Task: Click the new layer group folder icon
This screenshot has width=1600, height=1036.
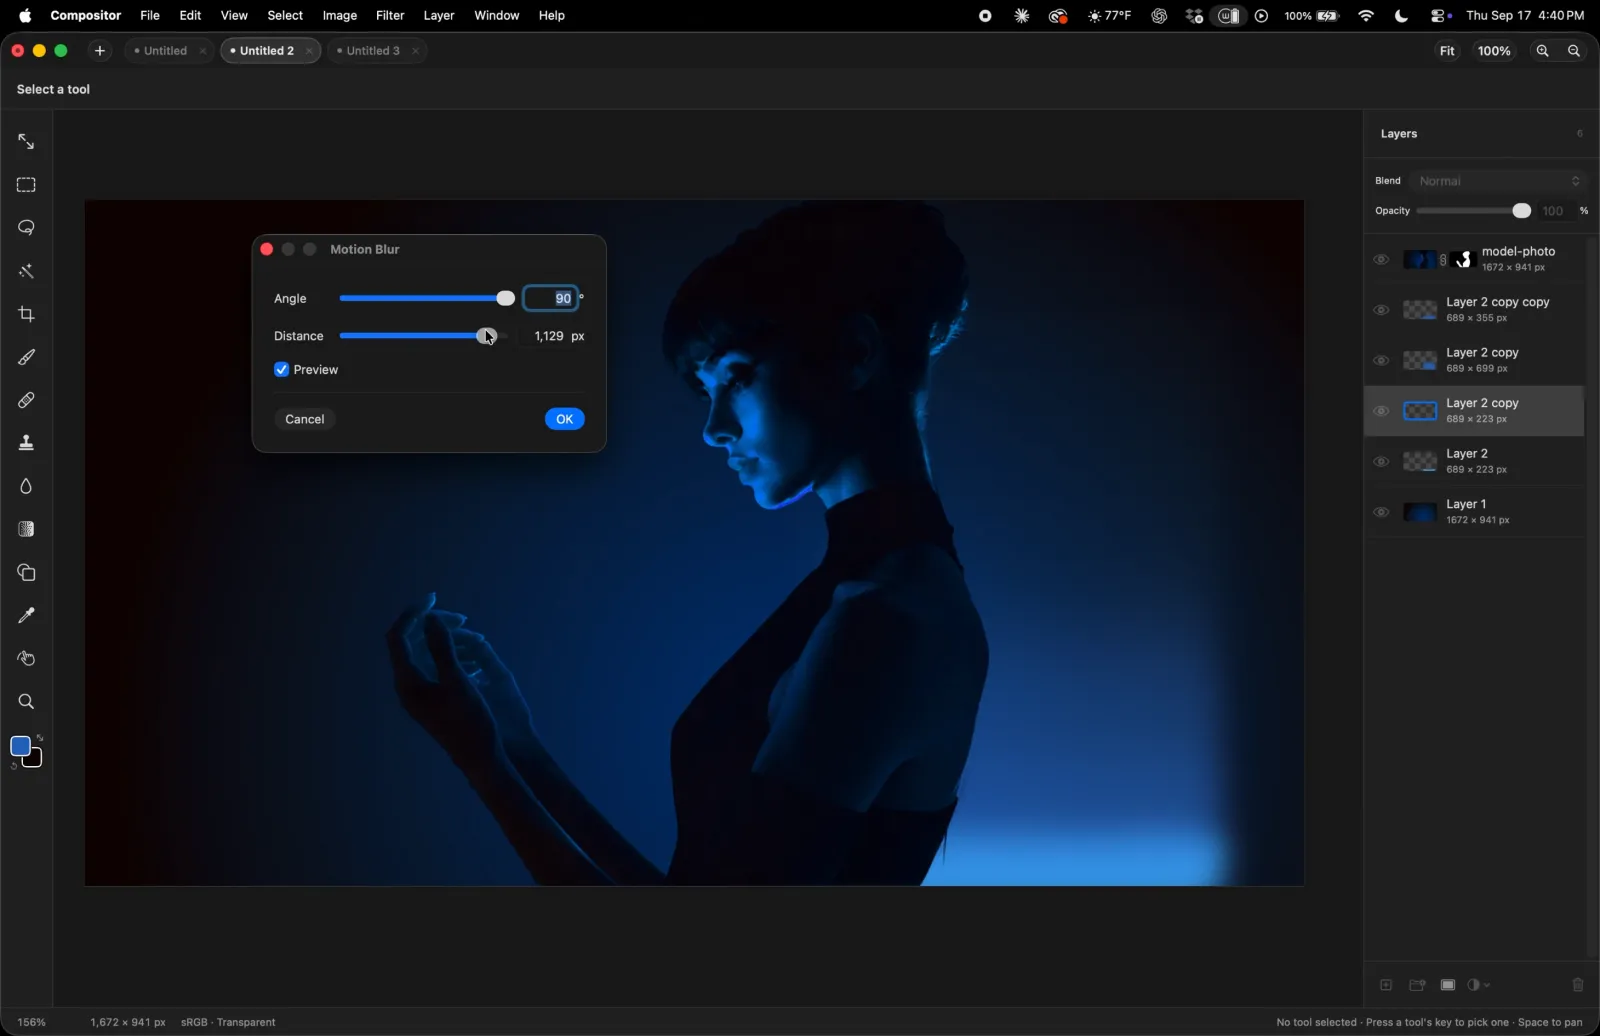Action: click(x=1417, y=985)
